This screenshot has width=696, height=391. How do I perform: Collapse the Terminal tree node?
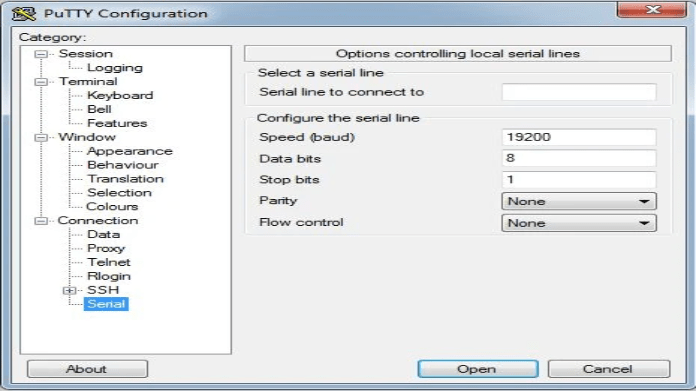41,82
